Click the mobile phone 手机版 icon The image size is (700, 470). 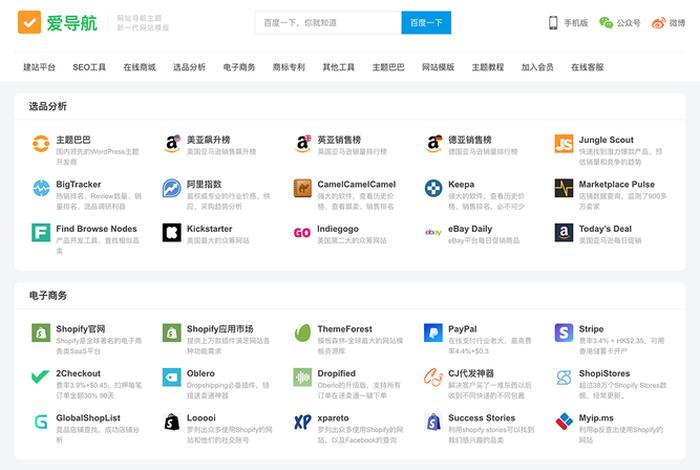coord(553,23)
